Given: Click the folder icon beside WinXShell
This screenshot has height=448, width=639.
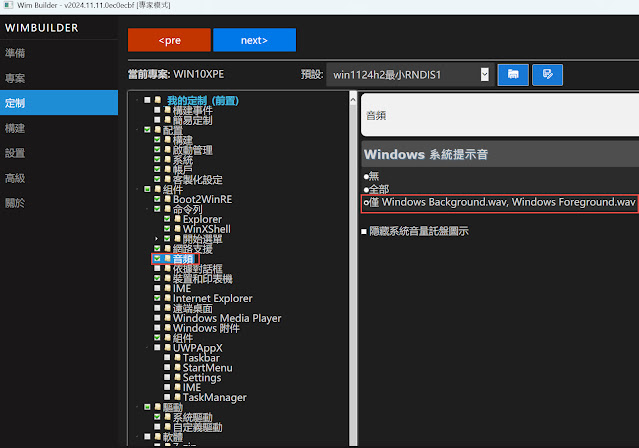Looking at the screenshot, I should 177,228.
